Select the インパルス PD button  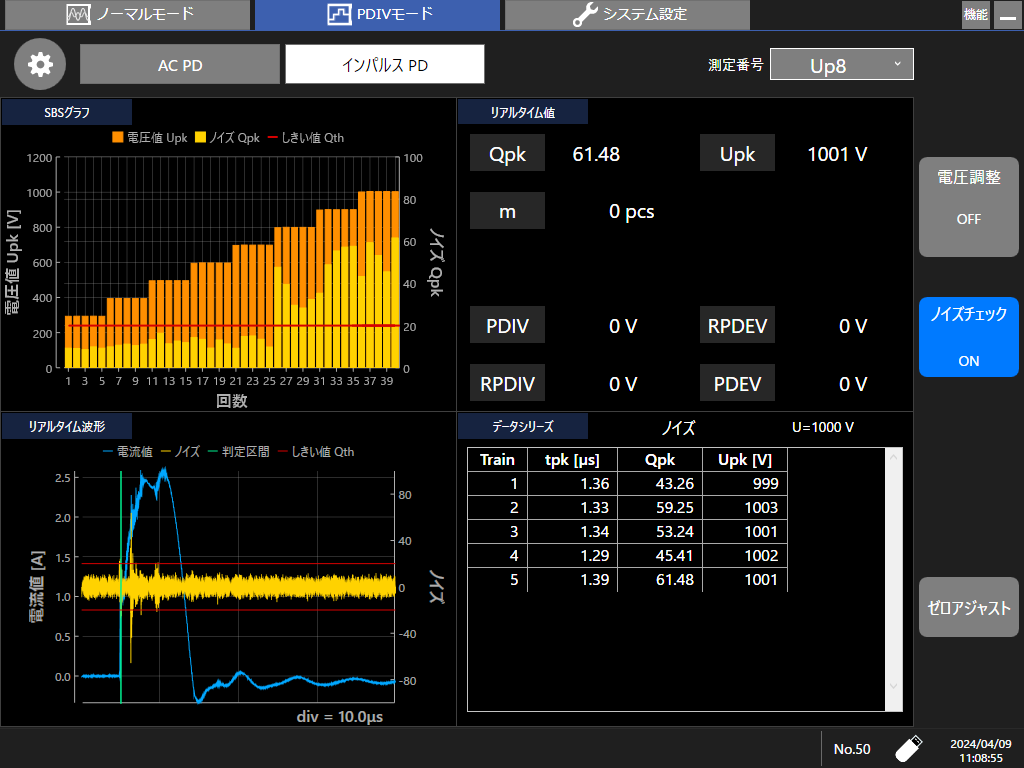pyautogui.click(x=385, y=65)
